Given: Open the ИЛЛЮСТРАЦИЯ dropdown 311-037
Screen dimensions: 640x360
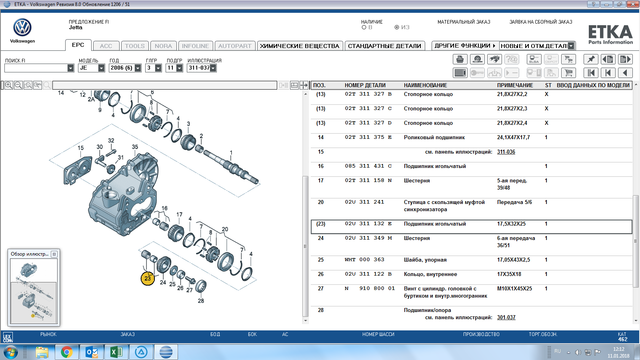Looking at the screenshot, I should [213, 68].
